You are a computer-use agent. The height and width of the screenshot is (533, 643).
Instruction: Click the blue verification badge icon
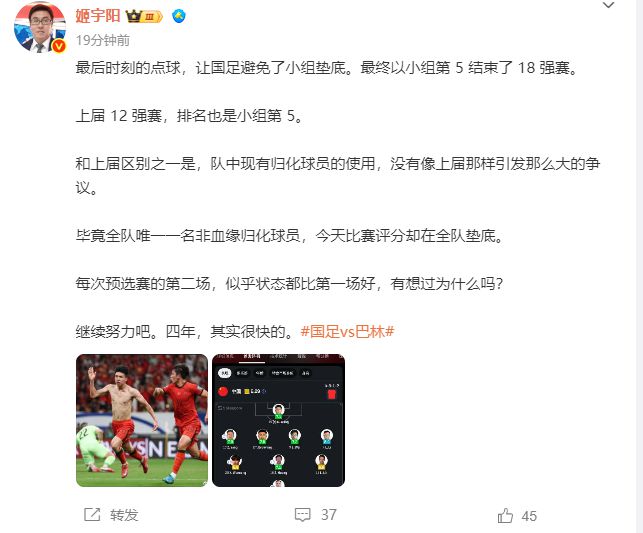[179, 16]
